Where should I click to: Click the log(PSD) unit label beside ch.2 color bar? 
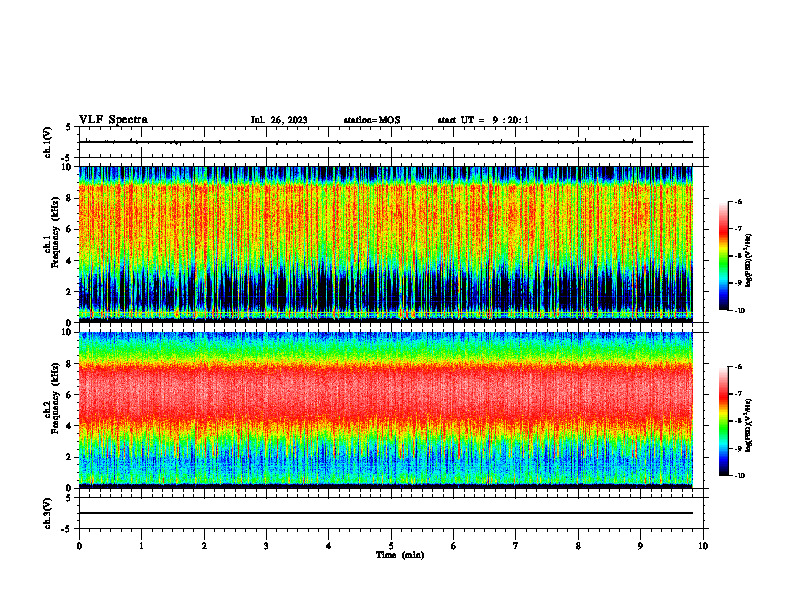coord(749,426)
